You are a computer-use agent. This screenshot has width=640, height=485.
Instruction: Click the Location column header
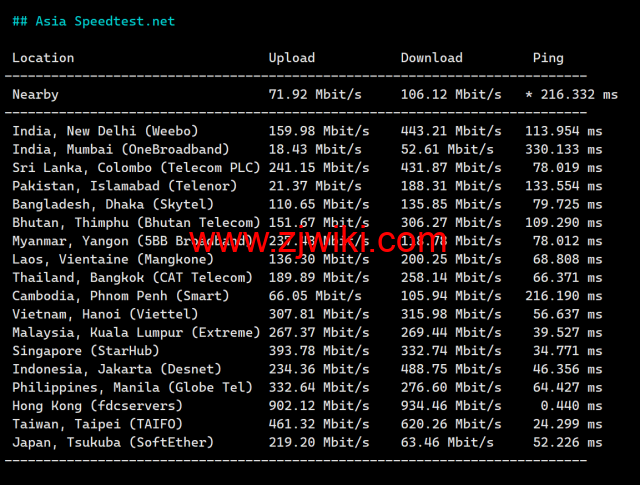(x=43, y=58)
